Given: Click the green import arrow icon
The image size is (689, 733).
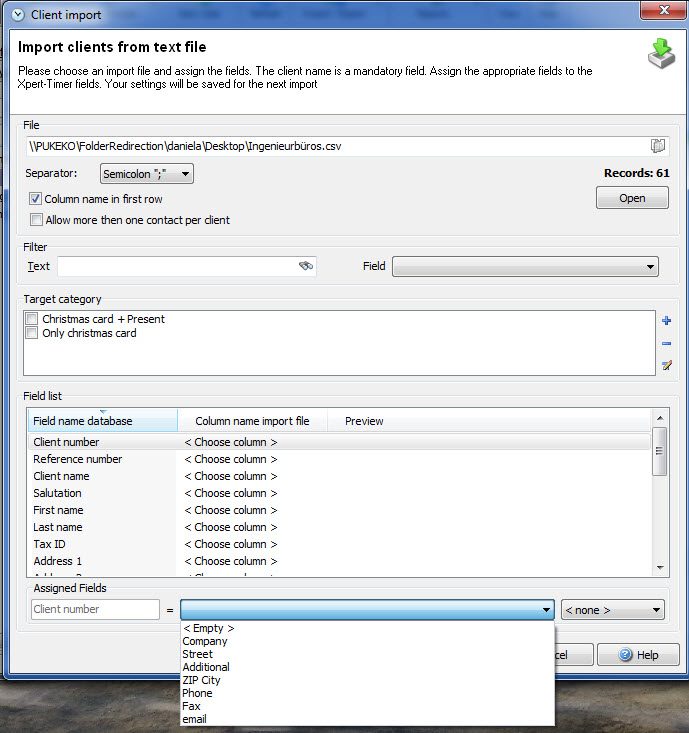Looking at the screenshot, I should (661, 54).
